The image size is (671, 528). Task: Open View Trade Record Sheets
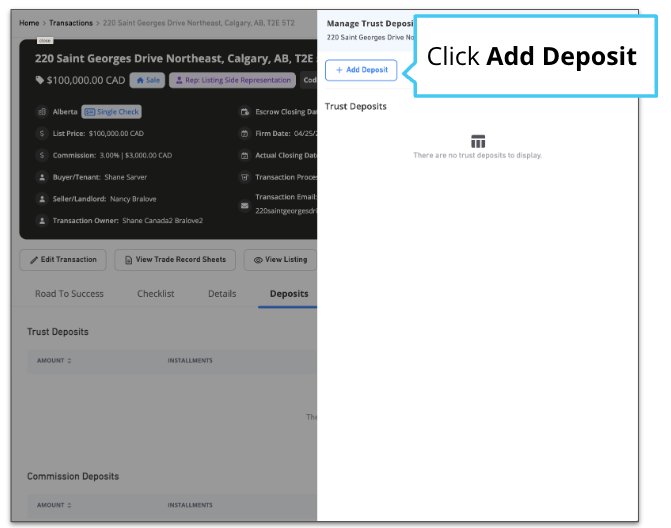point(175,260)
